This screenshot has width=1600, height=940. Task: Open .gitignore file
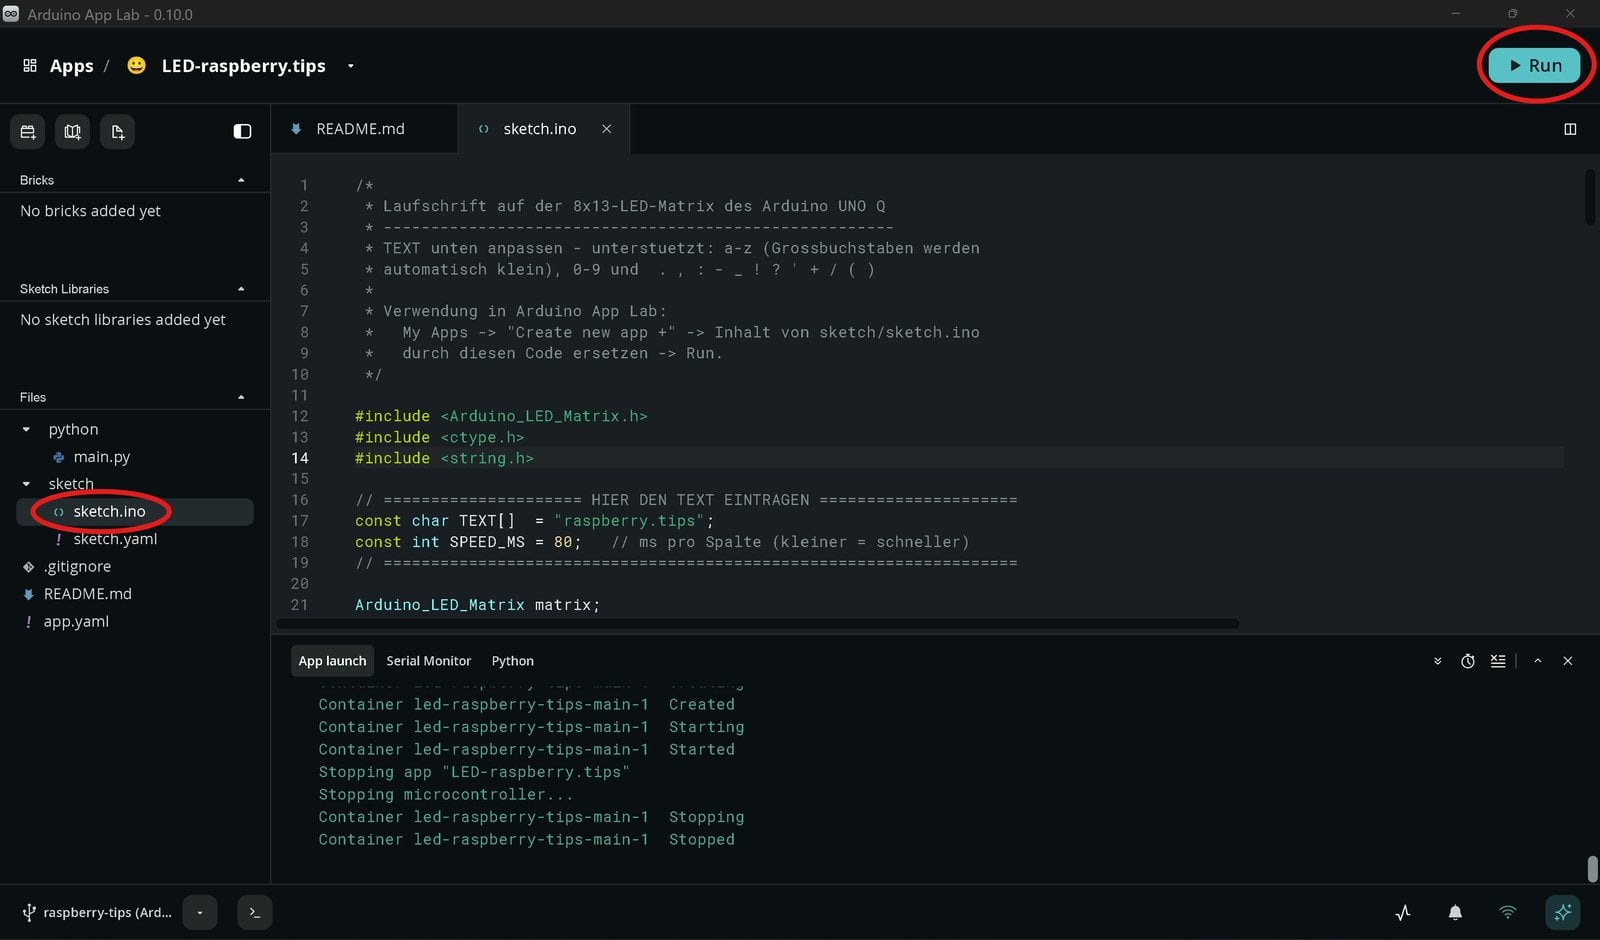[x=77, y=566]
